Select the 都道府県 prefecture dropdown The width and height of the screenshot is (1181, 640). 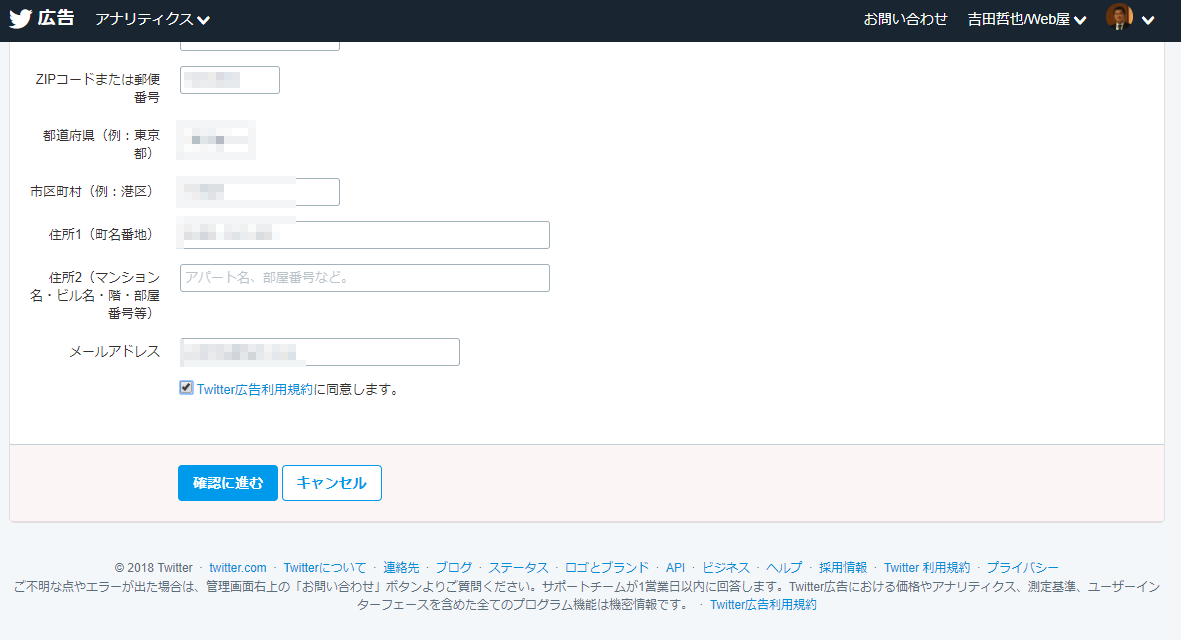(216, 141)
